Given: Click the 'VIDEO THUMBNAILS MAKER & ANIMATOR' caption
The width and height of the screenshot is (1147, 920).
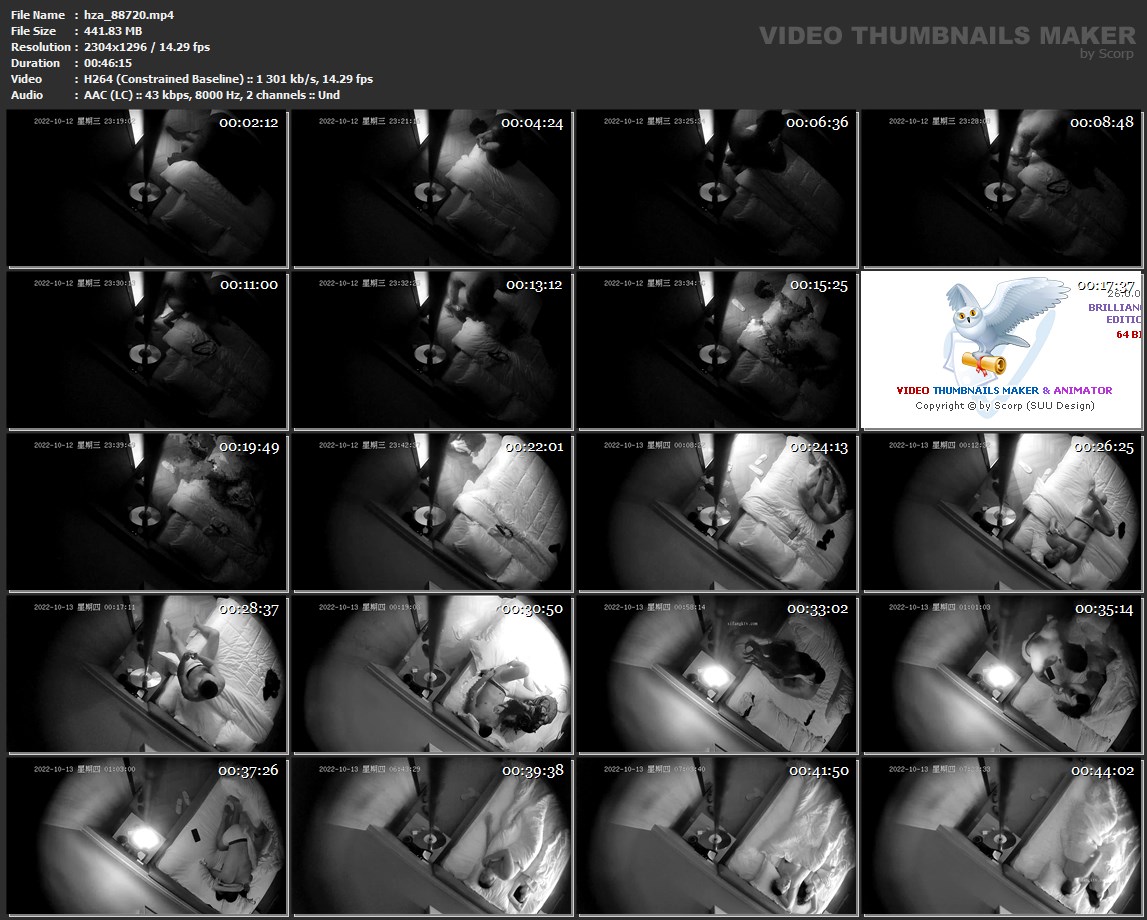Looking at the screenshot, I should pyautogui.click(x=1004, y=391).
